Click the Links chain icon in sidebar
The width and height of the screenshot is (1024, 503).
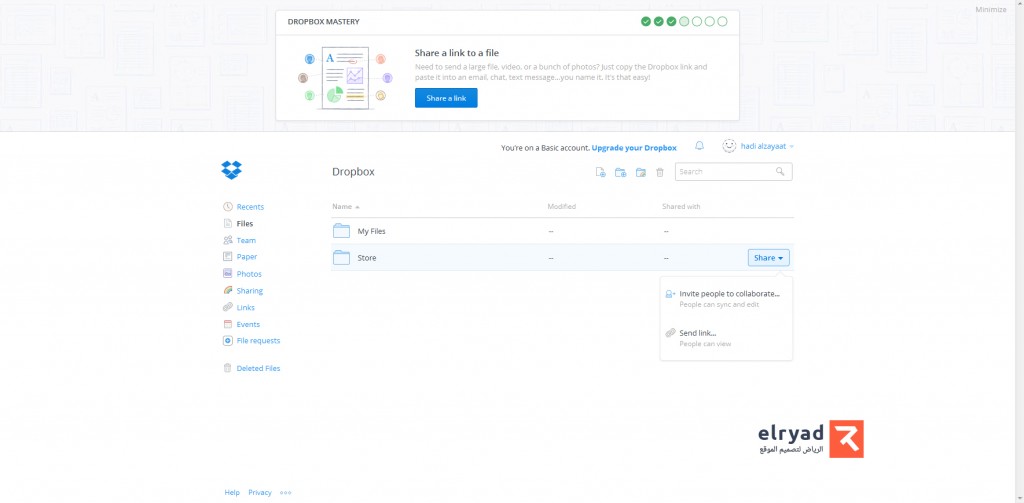pos(227,307)
